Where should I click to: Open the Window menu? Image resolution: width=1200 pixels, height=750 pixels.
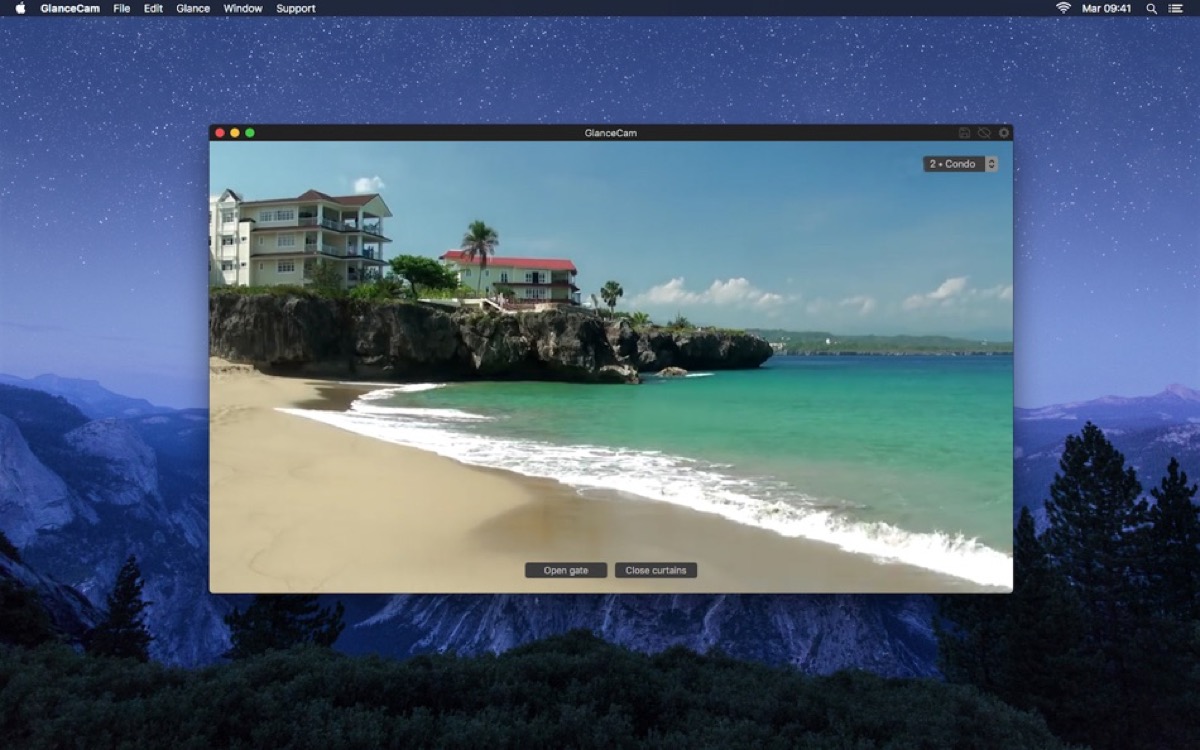(x=243, y=8)
